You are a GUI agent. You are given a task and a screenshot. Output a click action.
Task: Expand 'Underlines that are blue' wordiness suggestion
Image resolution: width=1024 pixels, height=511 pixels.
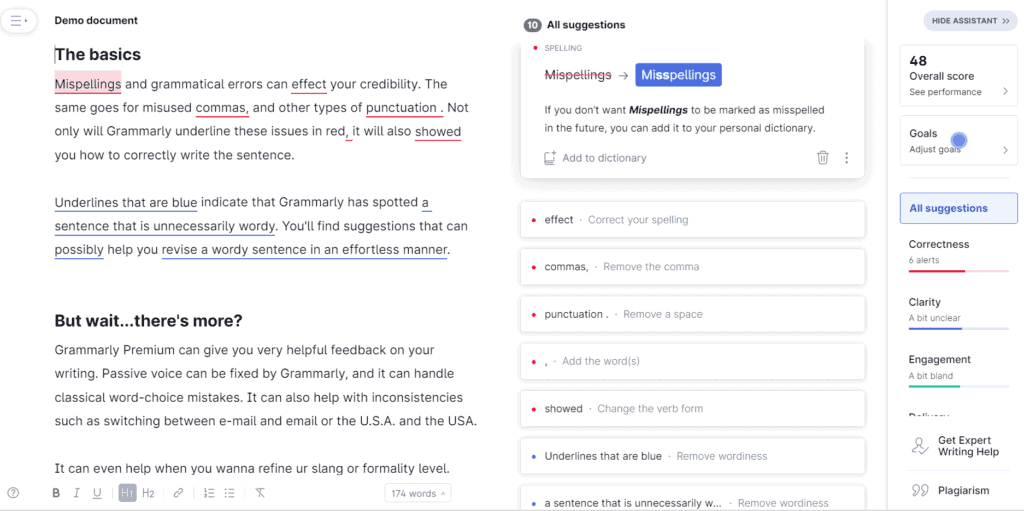coord(692,456)
